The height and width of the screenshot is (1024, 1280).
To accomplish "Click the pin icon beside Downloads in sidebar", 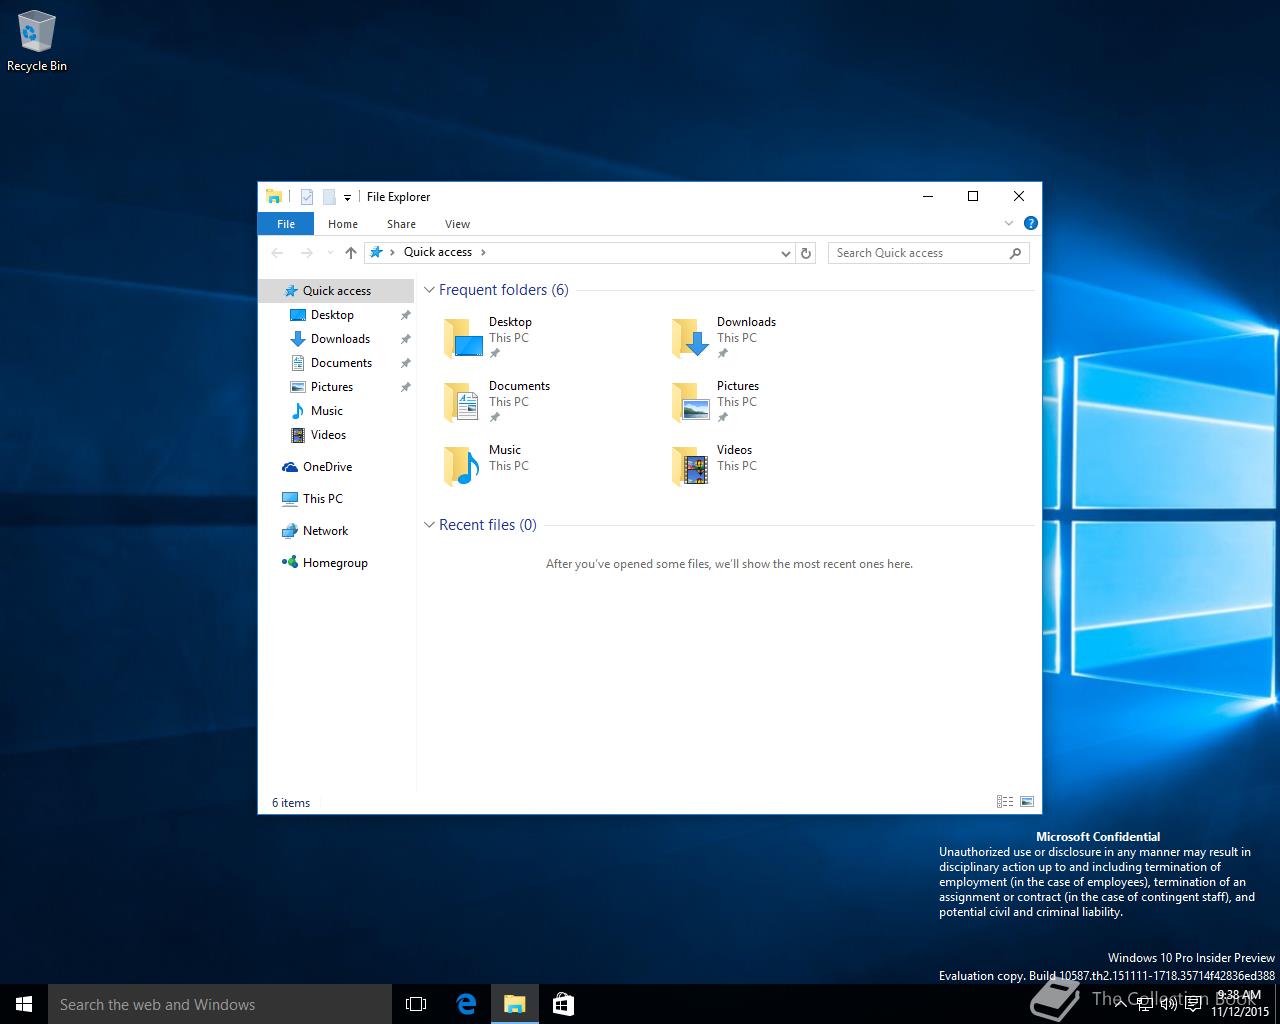I will (x=405, y=339).
